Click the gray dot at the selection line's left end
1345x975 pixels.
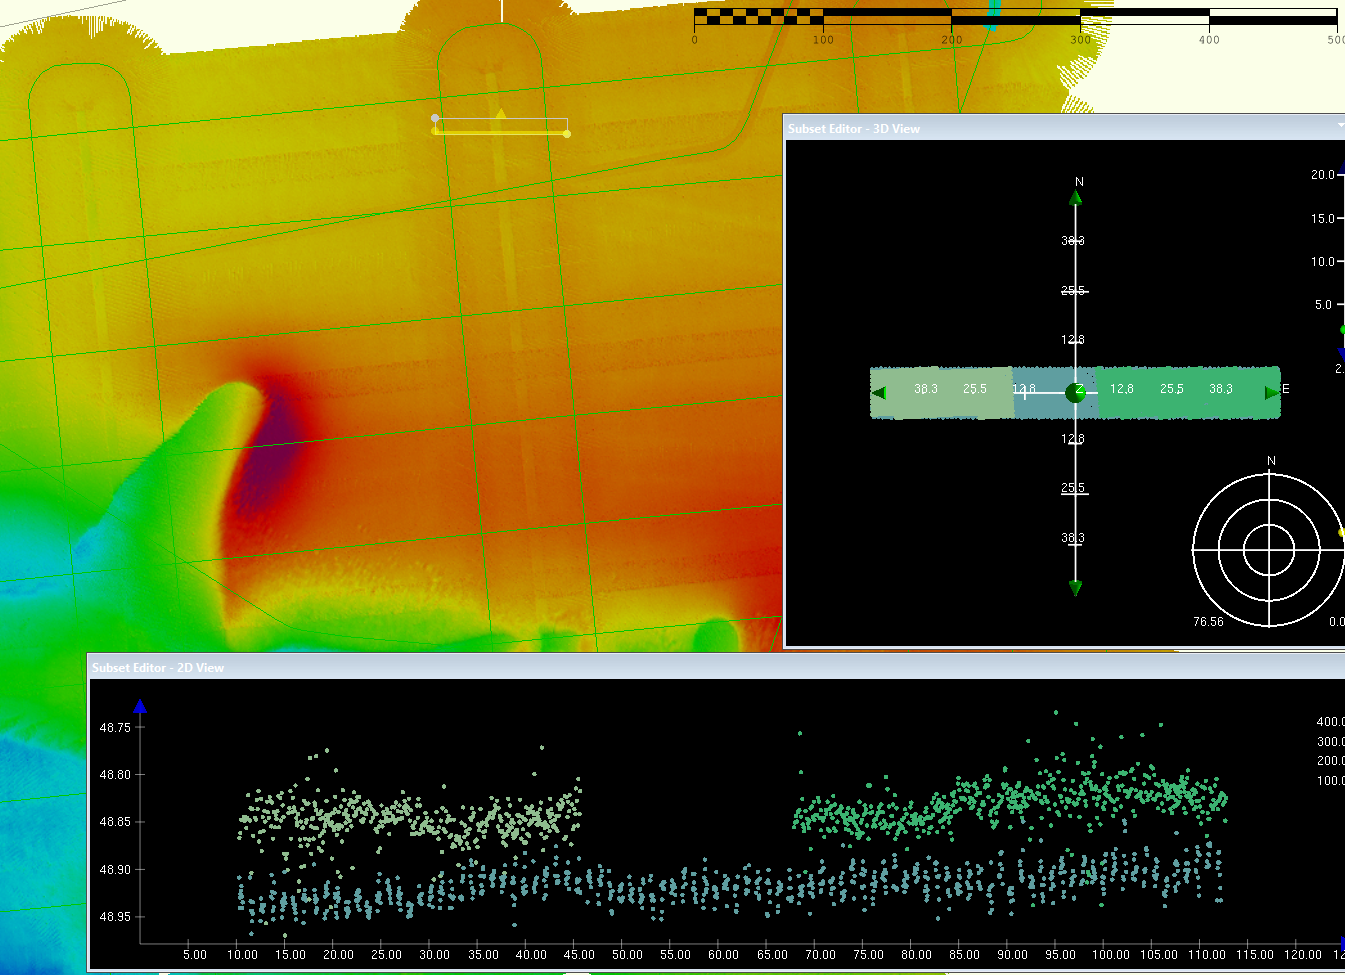[x=434, y=118]
